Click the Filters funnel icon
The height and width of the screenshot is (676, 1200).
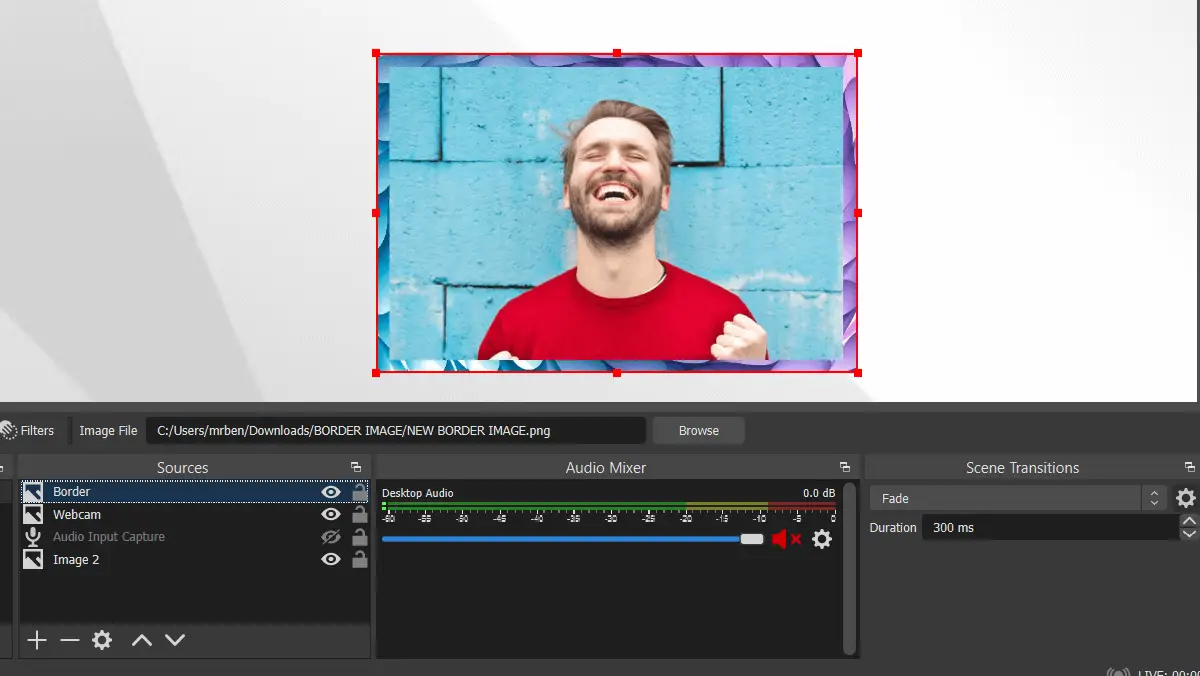[10, 430]
